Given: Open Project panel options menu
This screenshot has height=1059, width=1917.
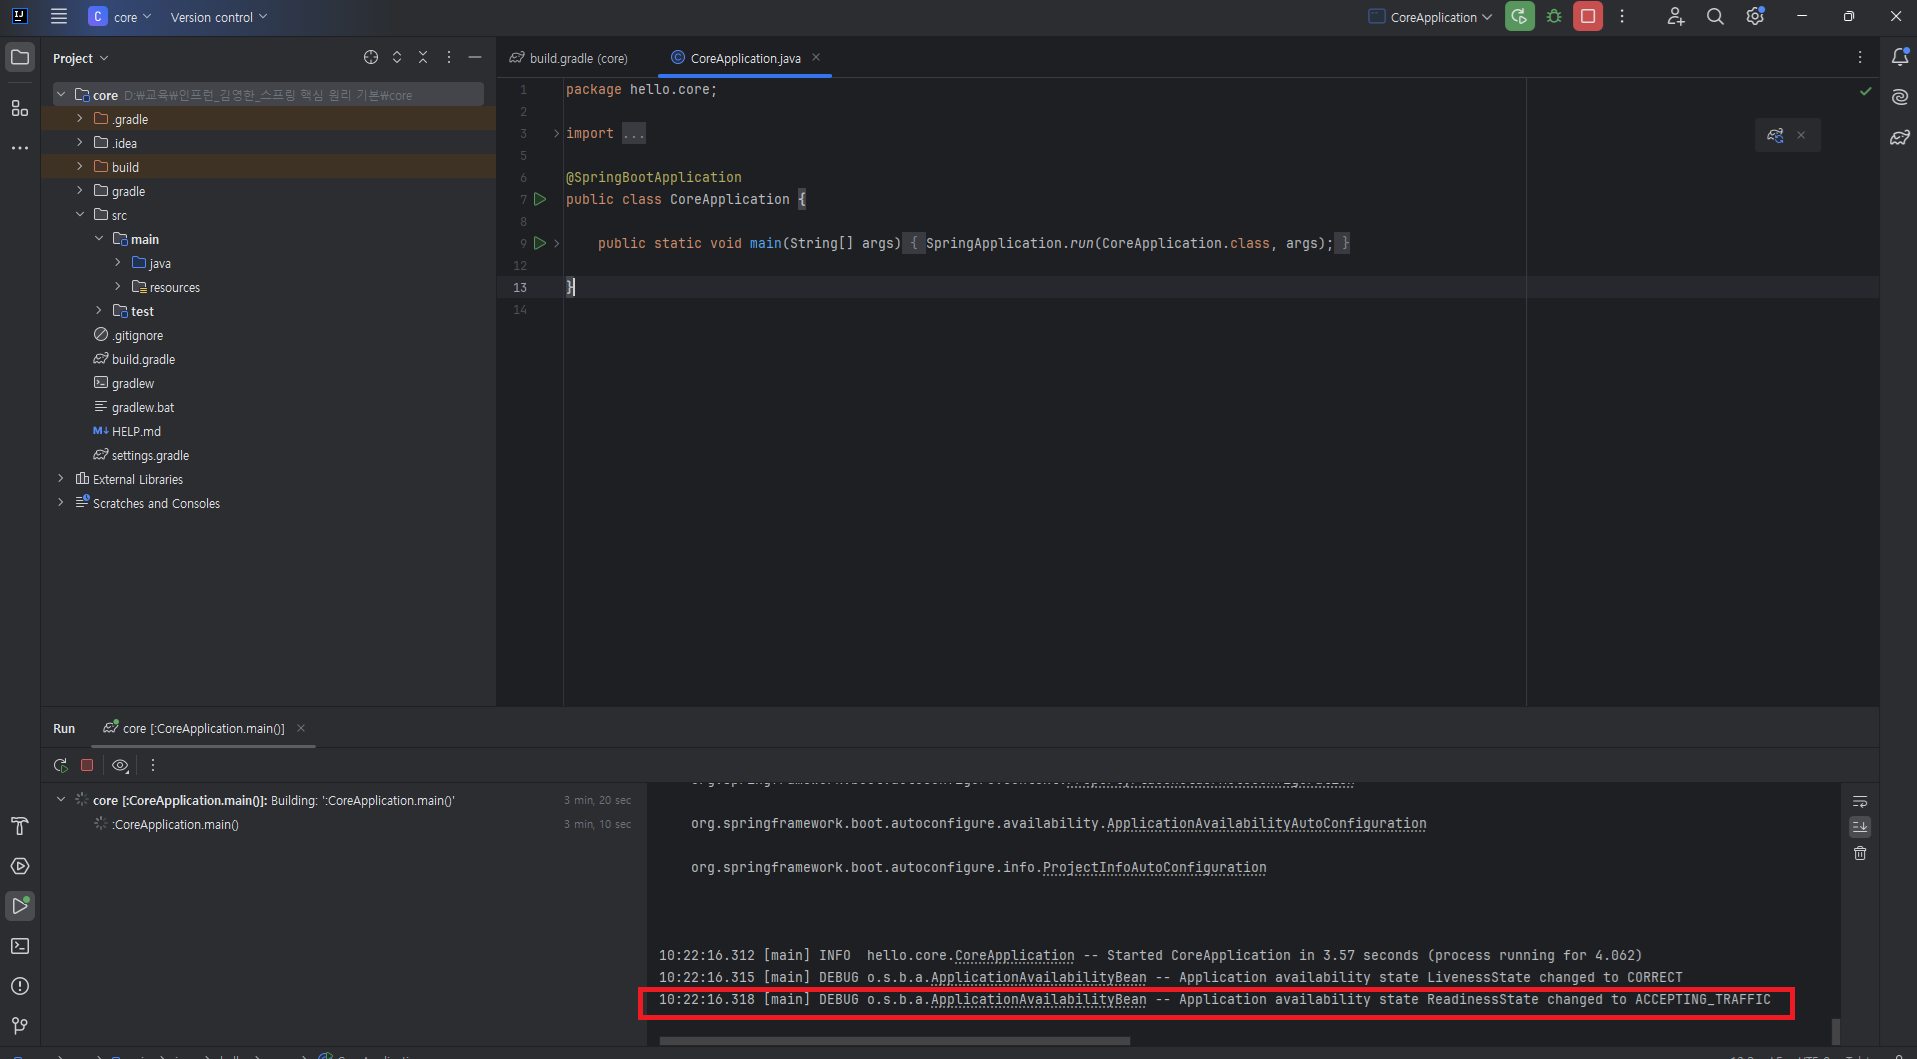Looking at the screenshot, I should [x=449, y=57].
